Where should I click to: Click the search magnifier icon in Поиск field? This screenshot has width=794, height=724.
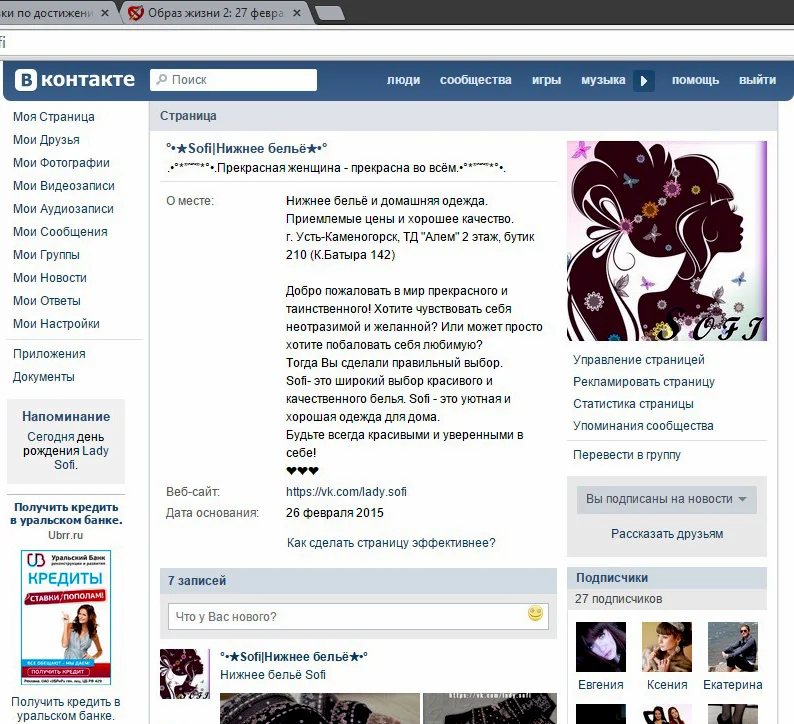pos(162,79)
